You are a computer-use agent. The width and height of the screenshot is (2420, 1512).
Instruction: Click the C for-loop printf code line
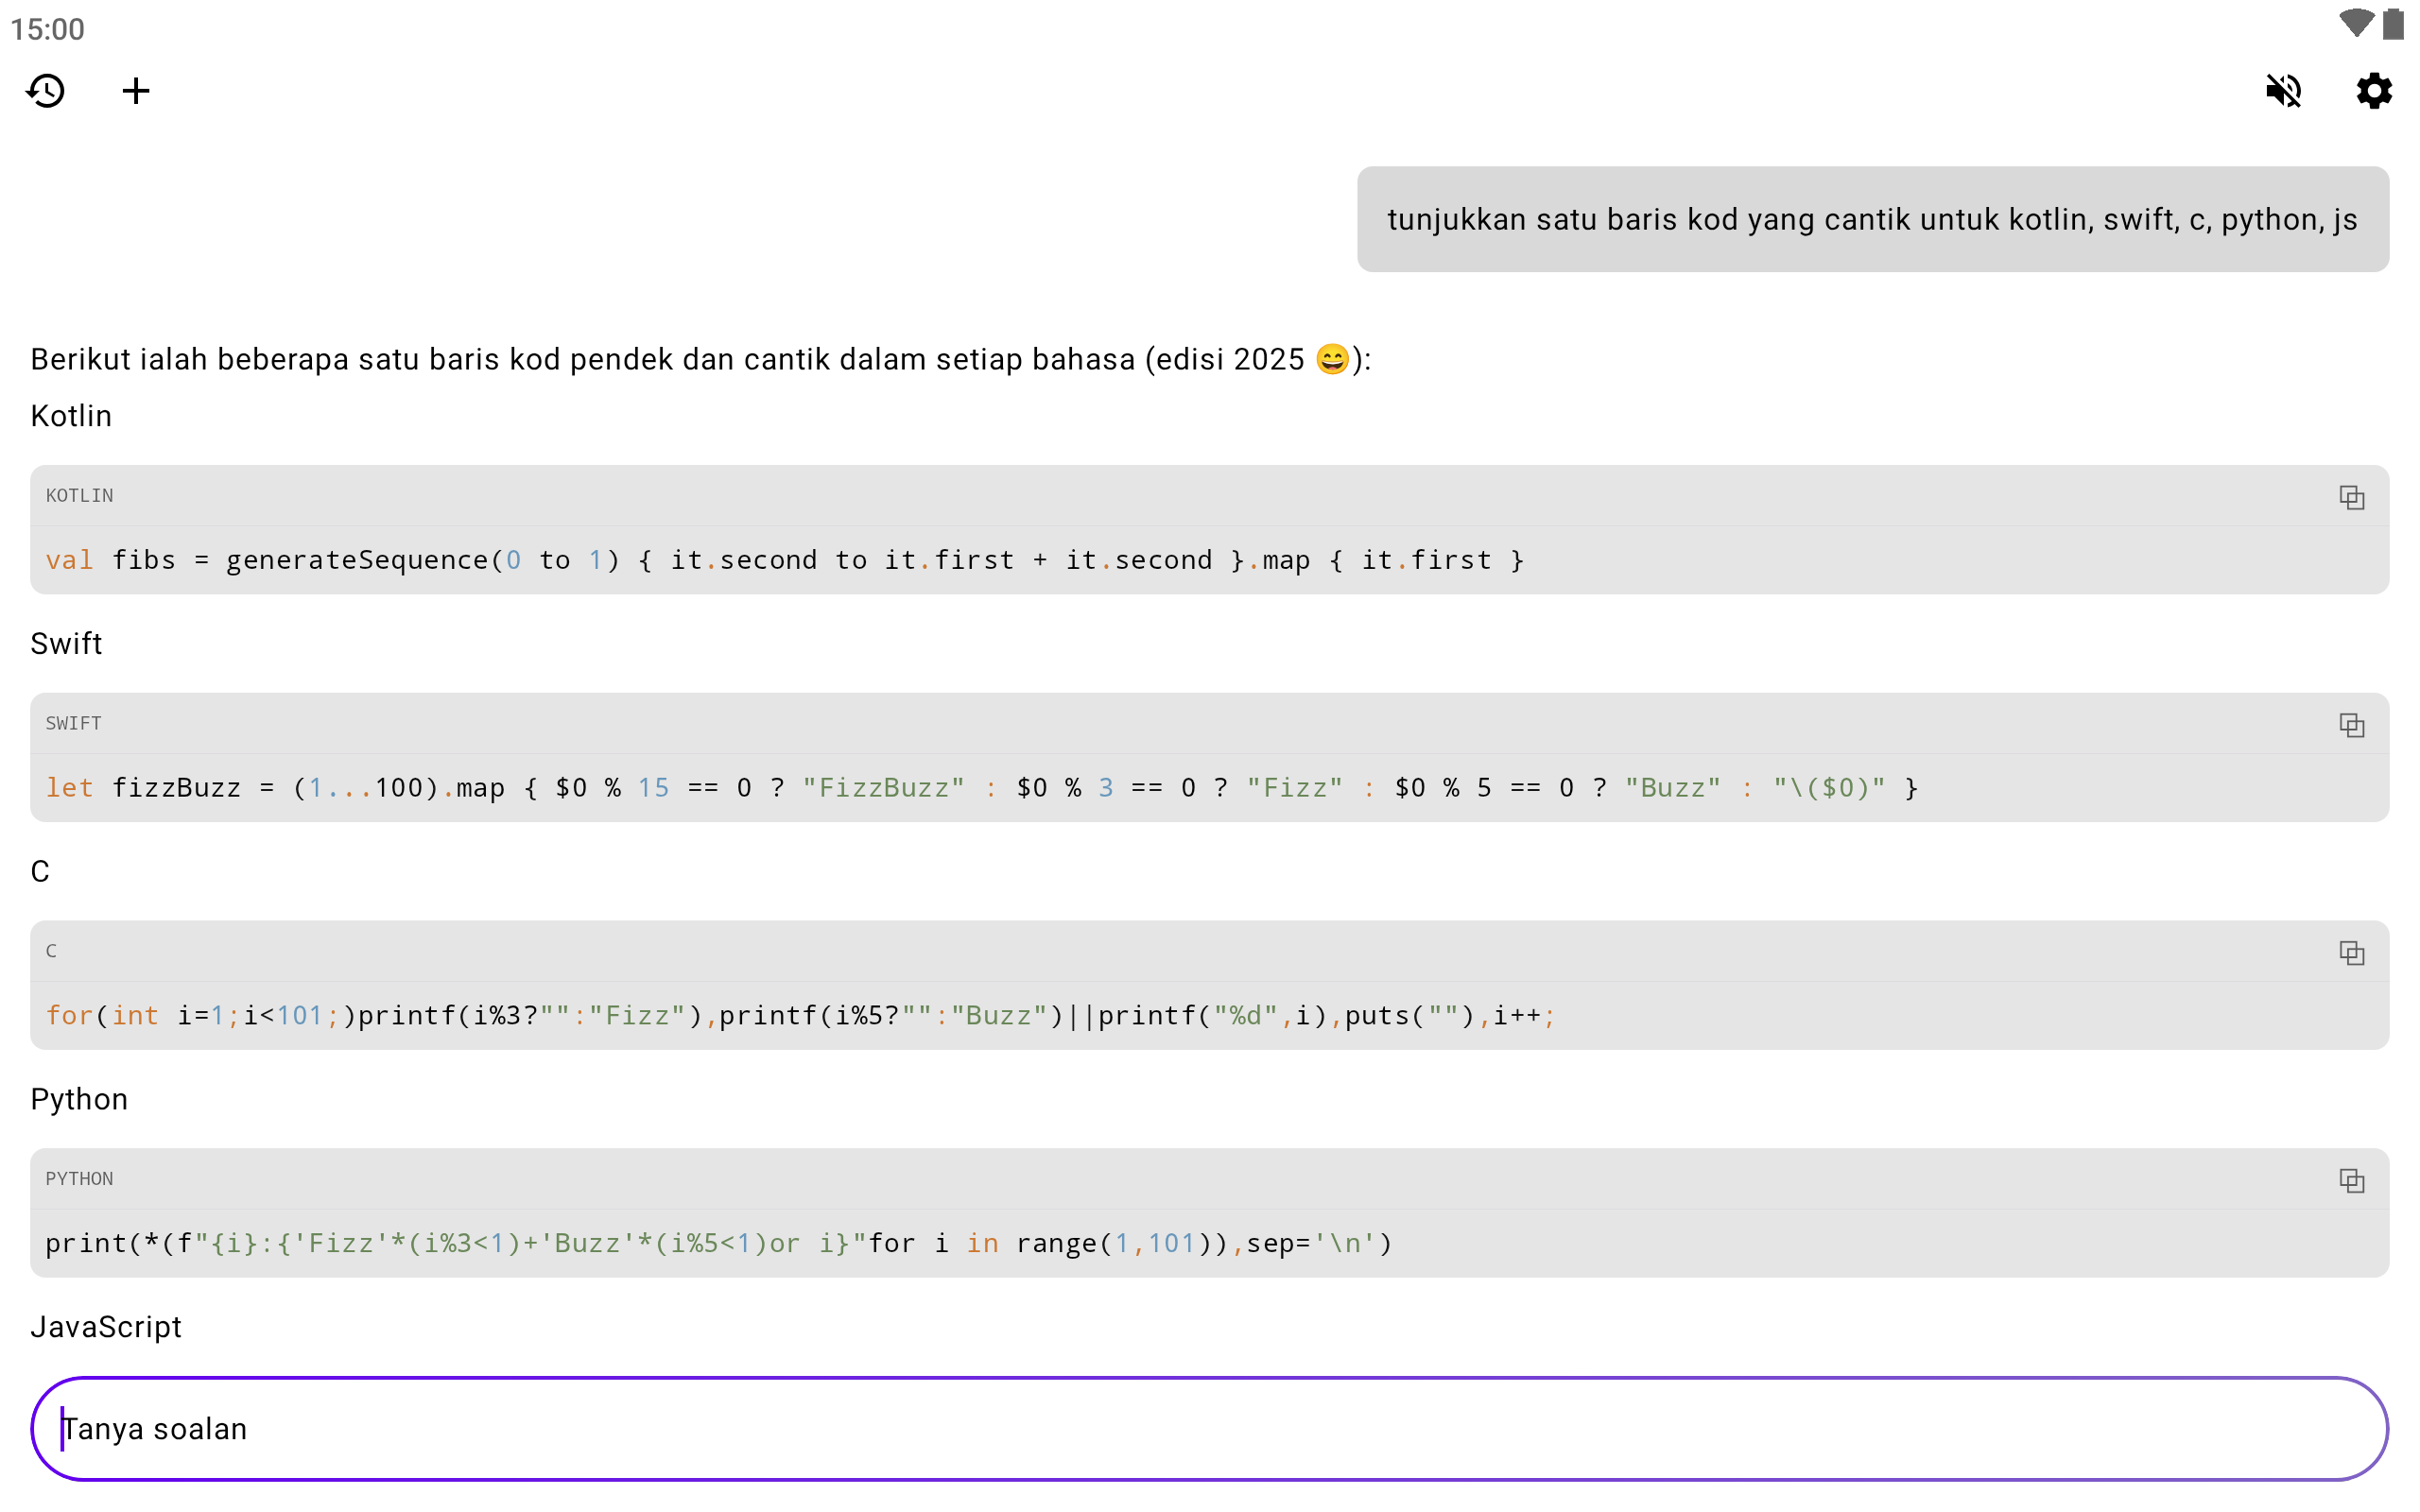pos(800,1016)
